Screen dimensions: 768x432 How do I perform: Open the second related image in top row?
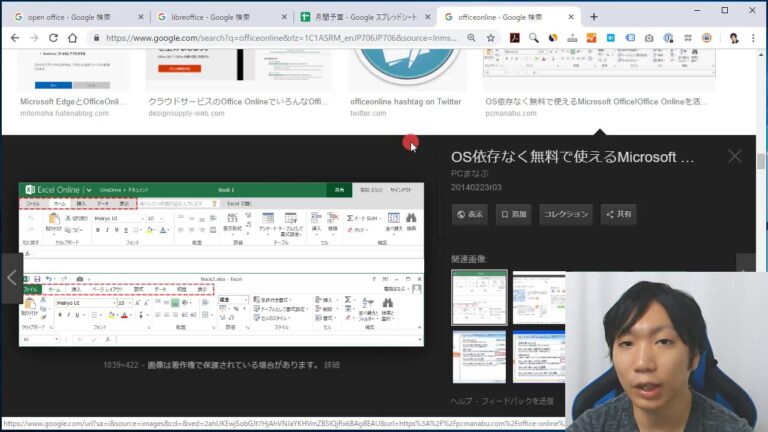539,297
